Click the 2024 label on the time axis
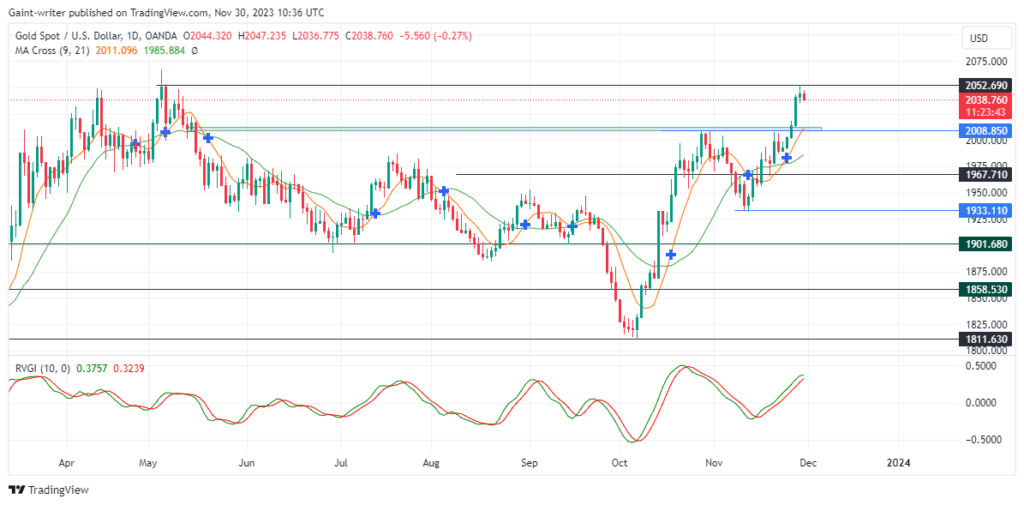This screenshot has height=505, width=1024. 899,462
